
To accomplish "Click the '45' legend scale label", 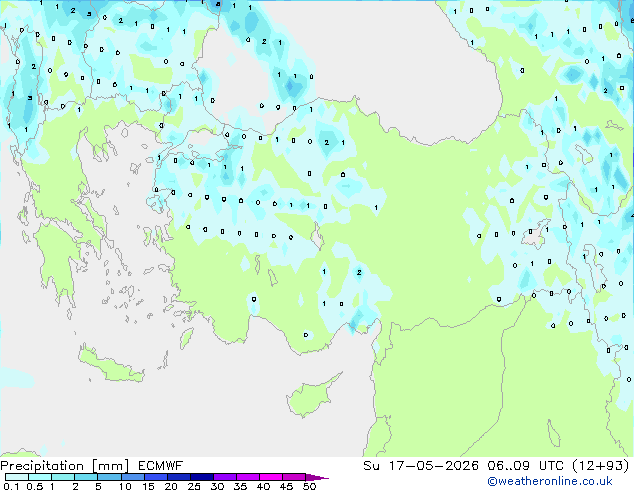I will (286, 486).
